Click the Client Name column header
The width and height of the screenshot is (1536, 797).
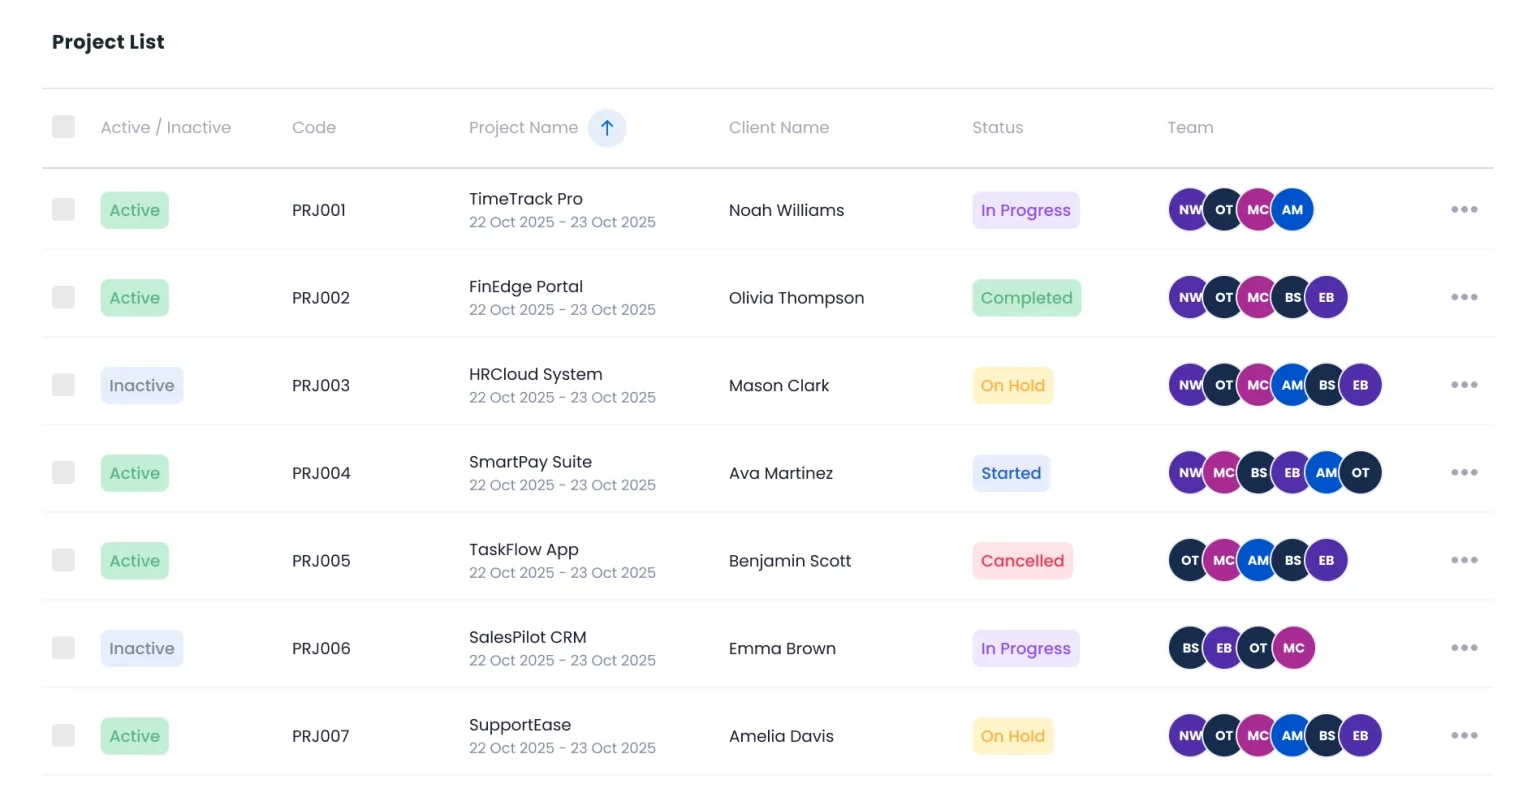(x=779, y=128)
